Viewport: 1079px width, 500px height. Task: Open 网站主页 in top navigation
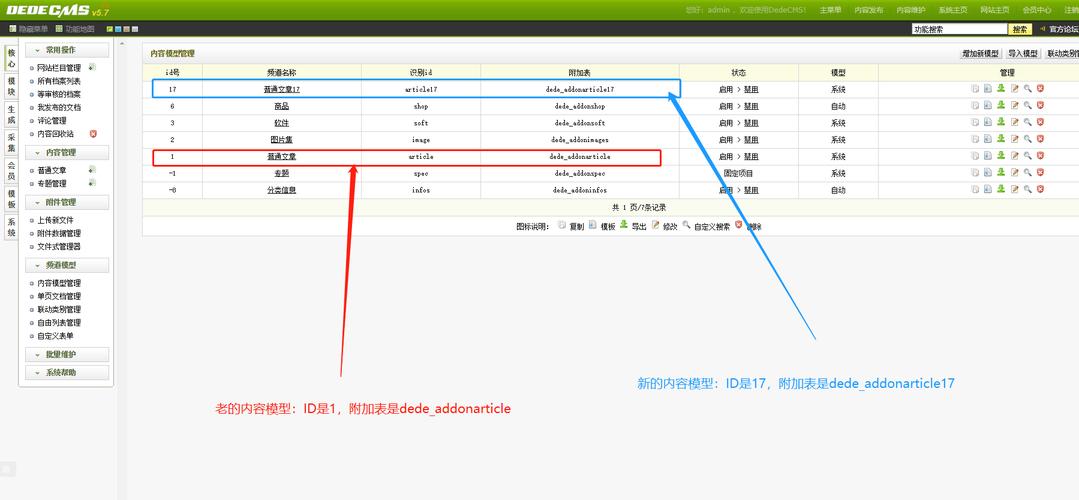(x=994, y=10)
